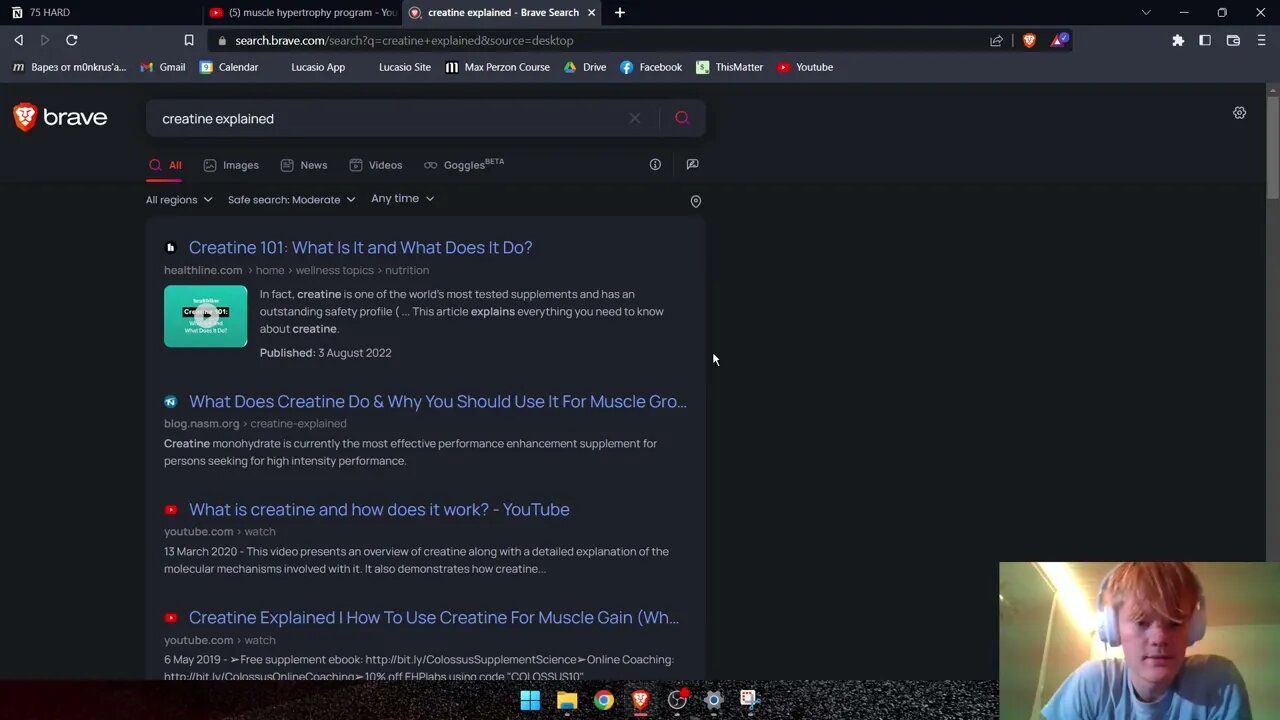Open the Gmail bookmark

coord(162,67)
